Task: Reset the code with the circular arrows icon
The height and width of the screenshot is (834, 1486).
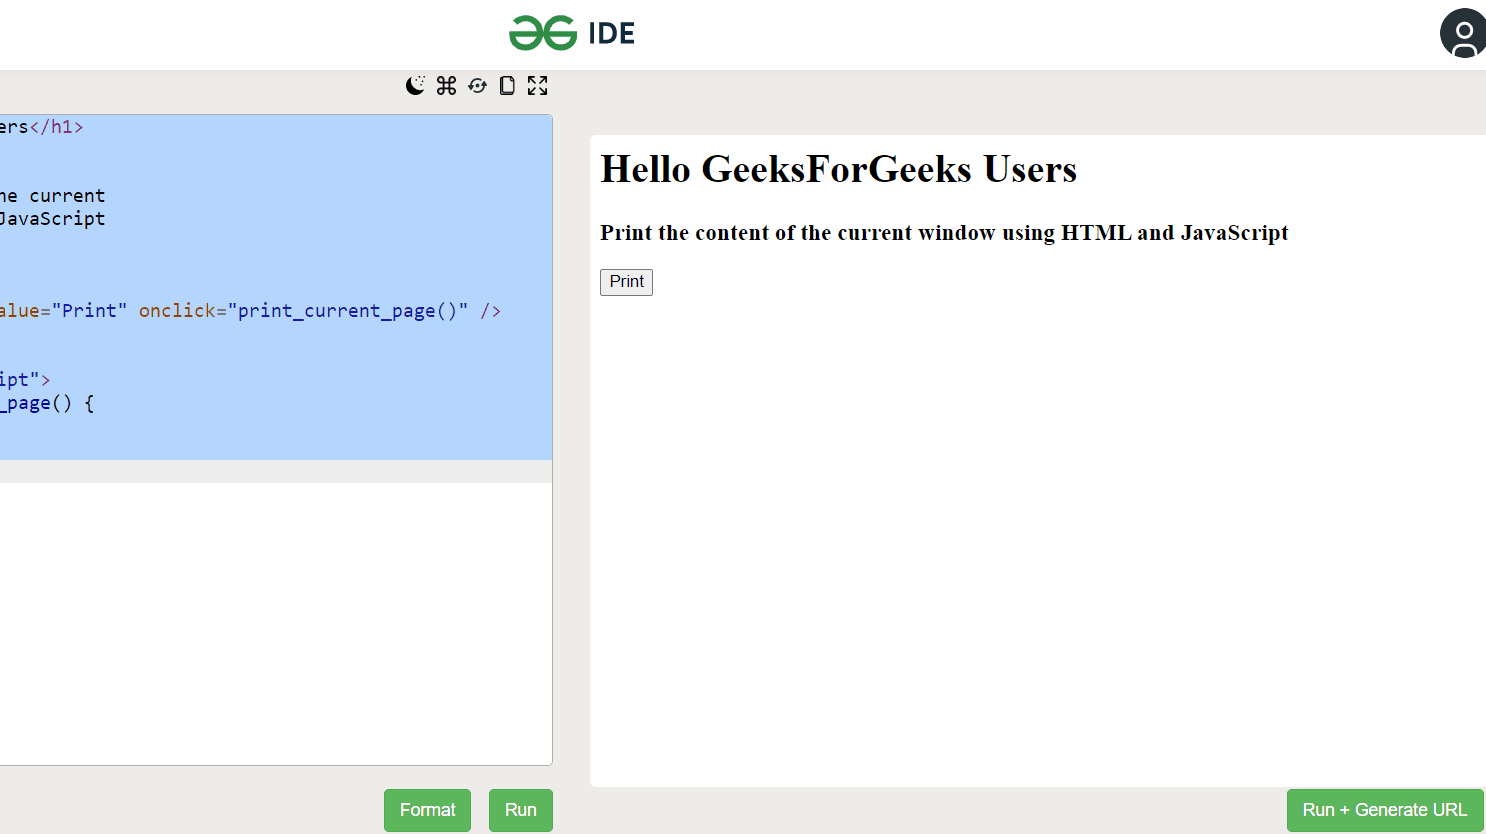Action: [x=477, y=86]
